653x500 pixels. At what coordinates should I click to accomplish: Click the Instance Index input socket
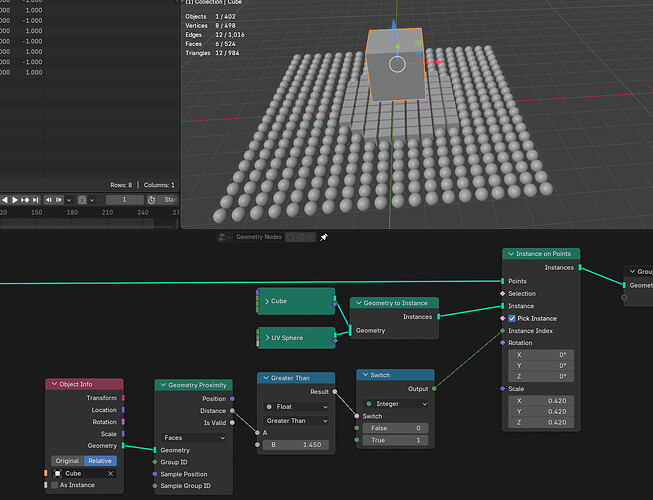coord(503,331)
